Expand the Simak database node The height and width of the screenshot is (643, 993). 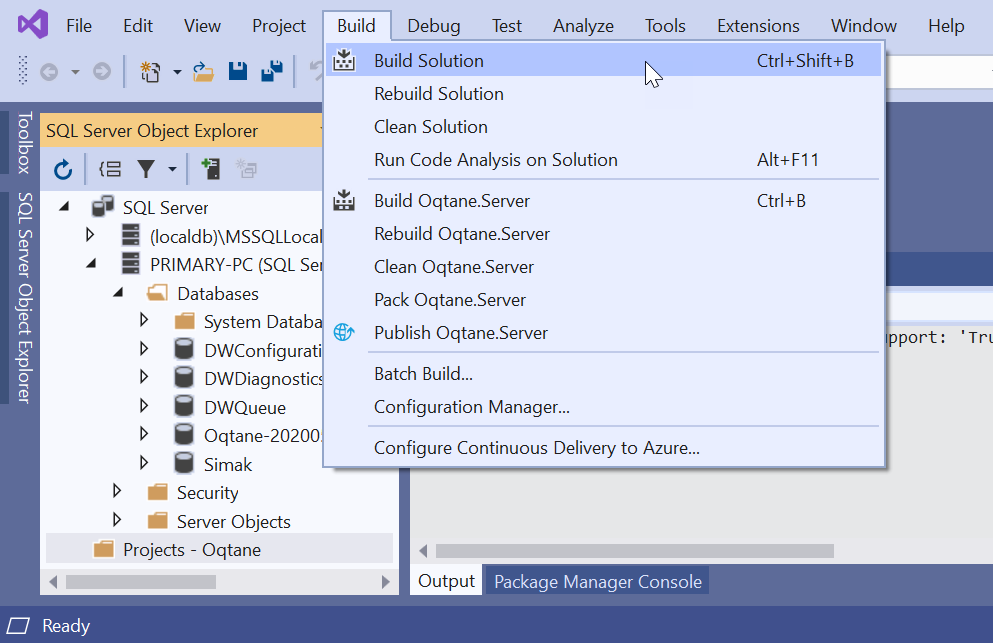coord(144,462)
